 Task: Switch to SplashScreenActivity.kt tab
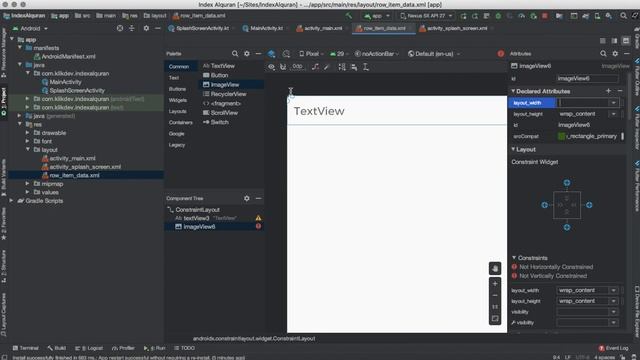click(x=198, y=29)
